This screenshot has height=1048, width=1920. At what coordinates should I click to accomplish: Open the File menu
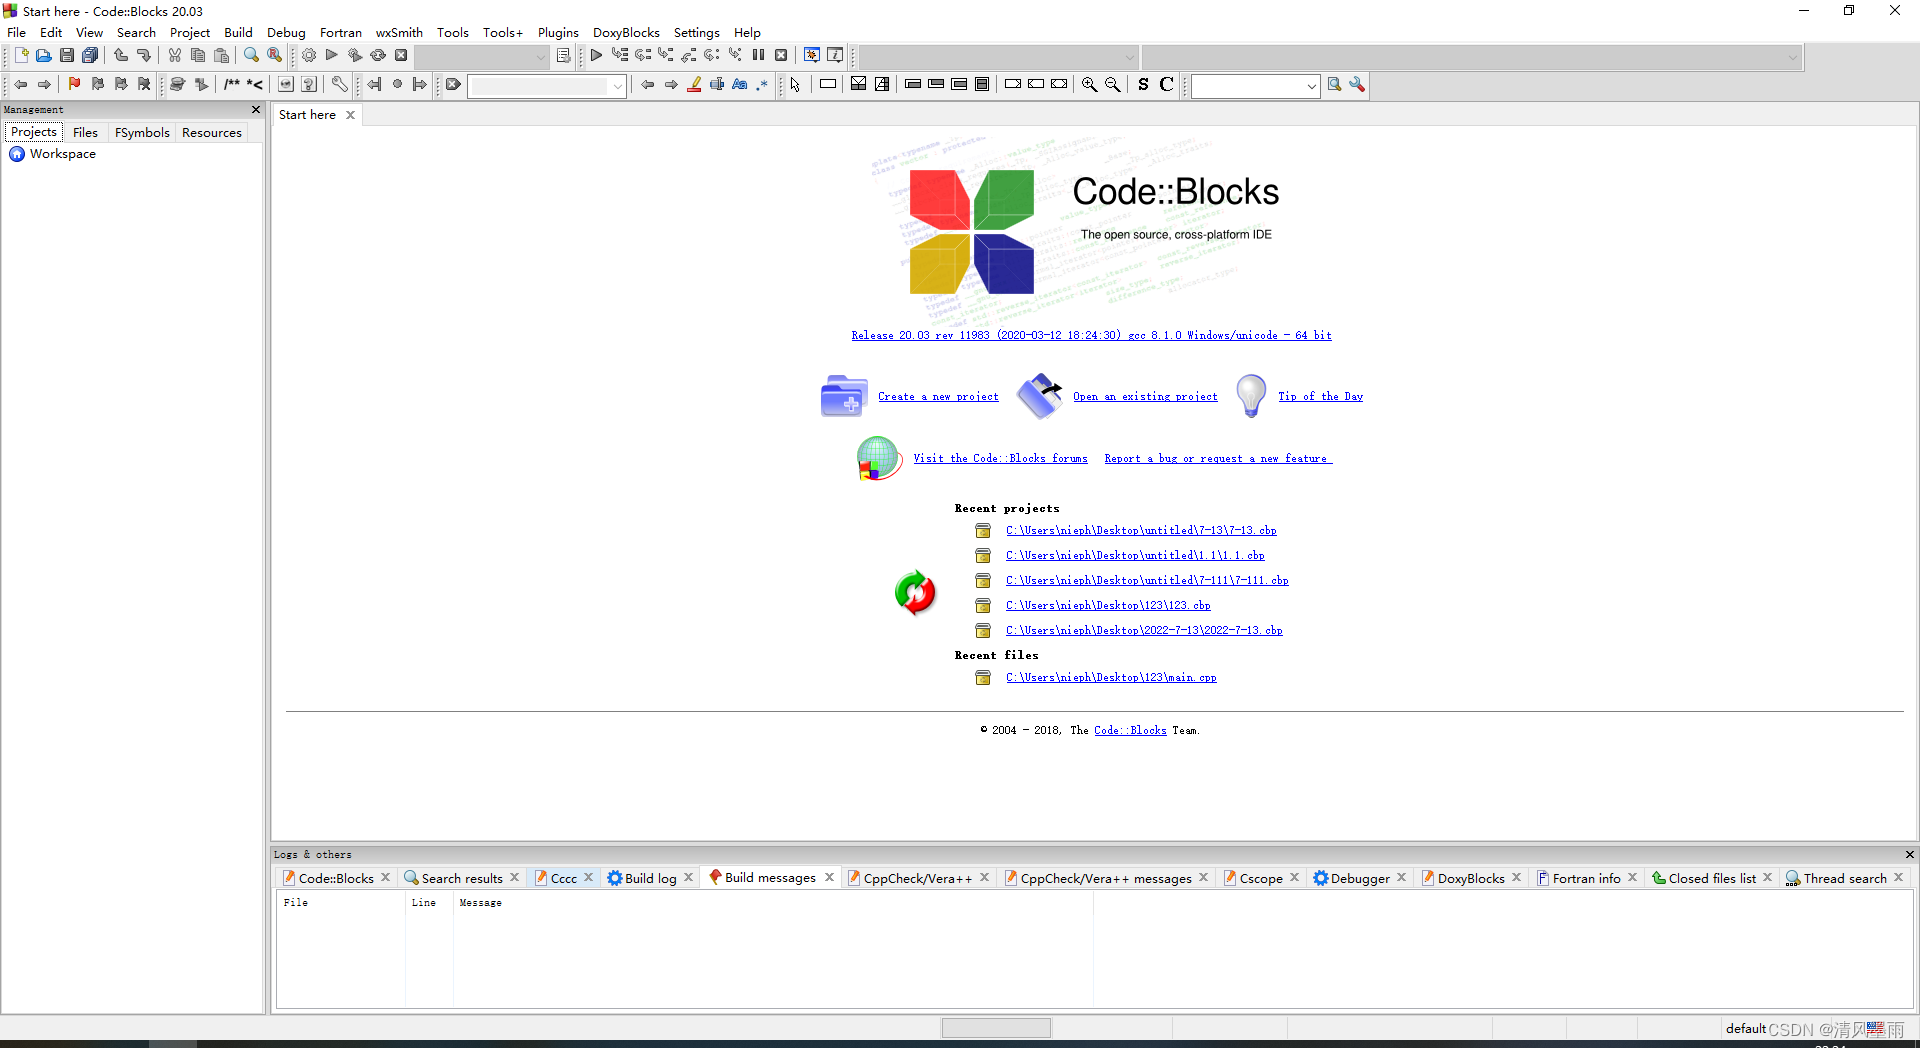17,32
